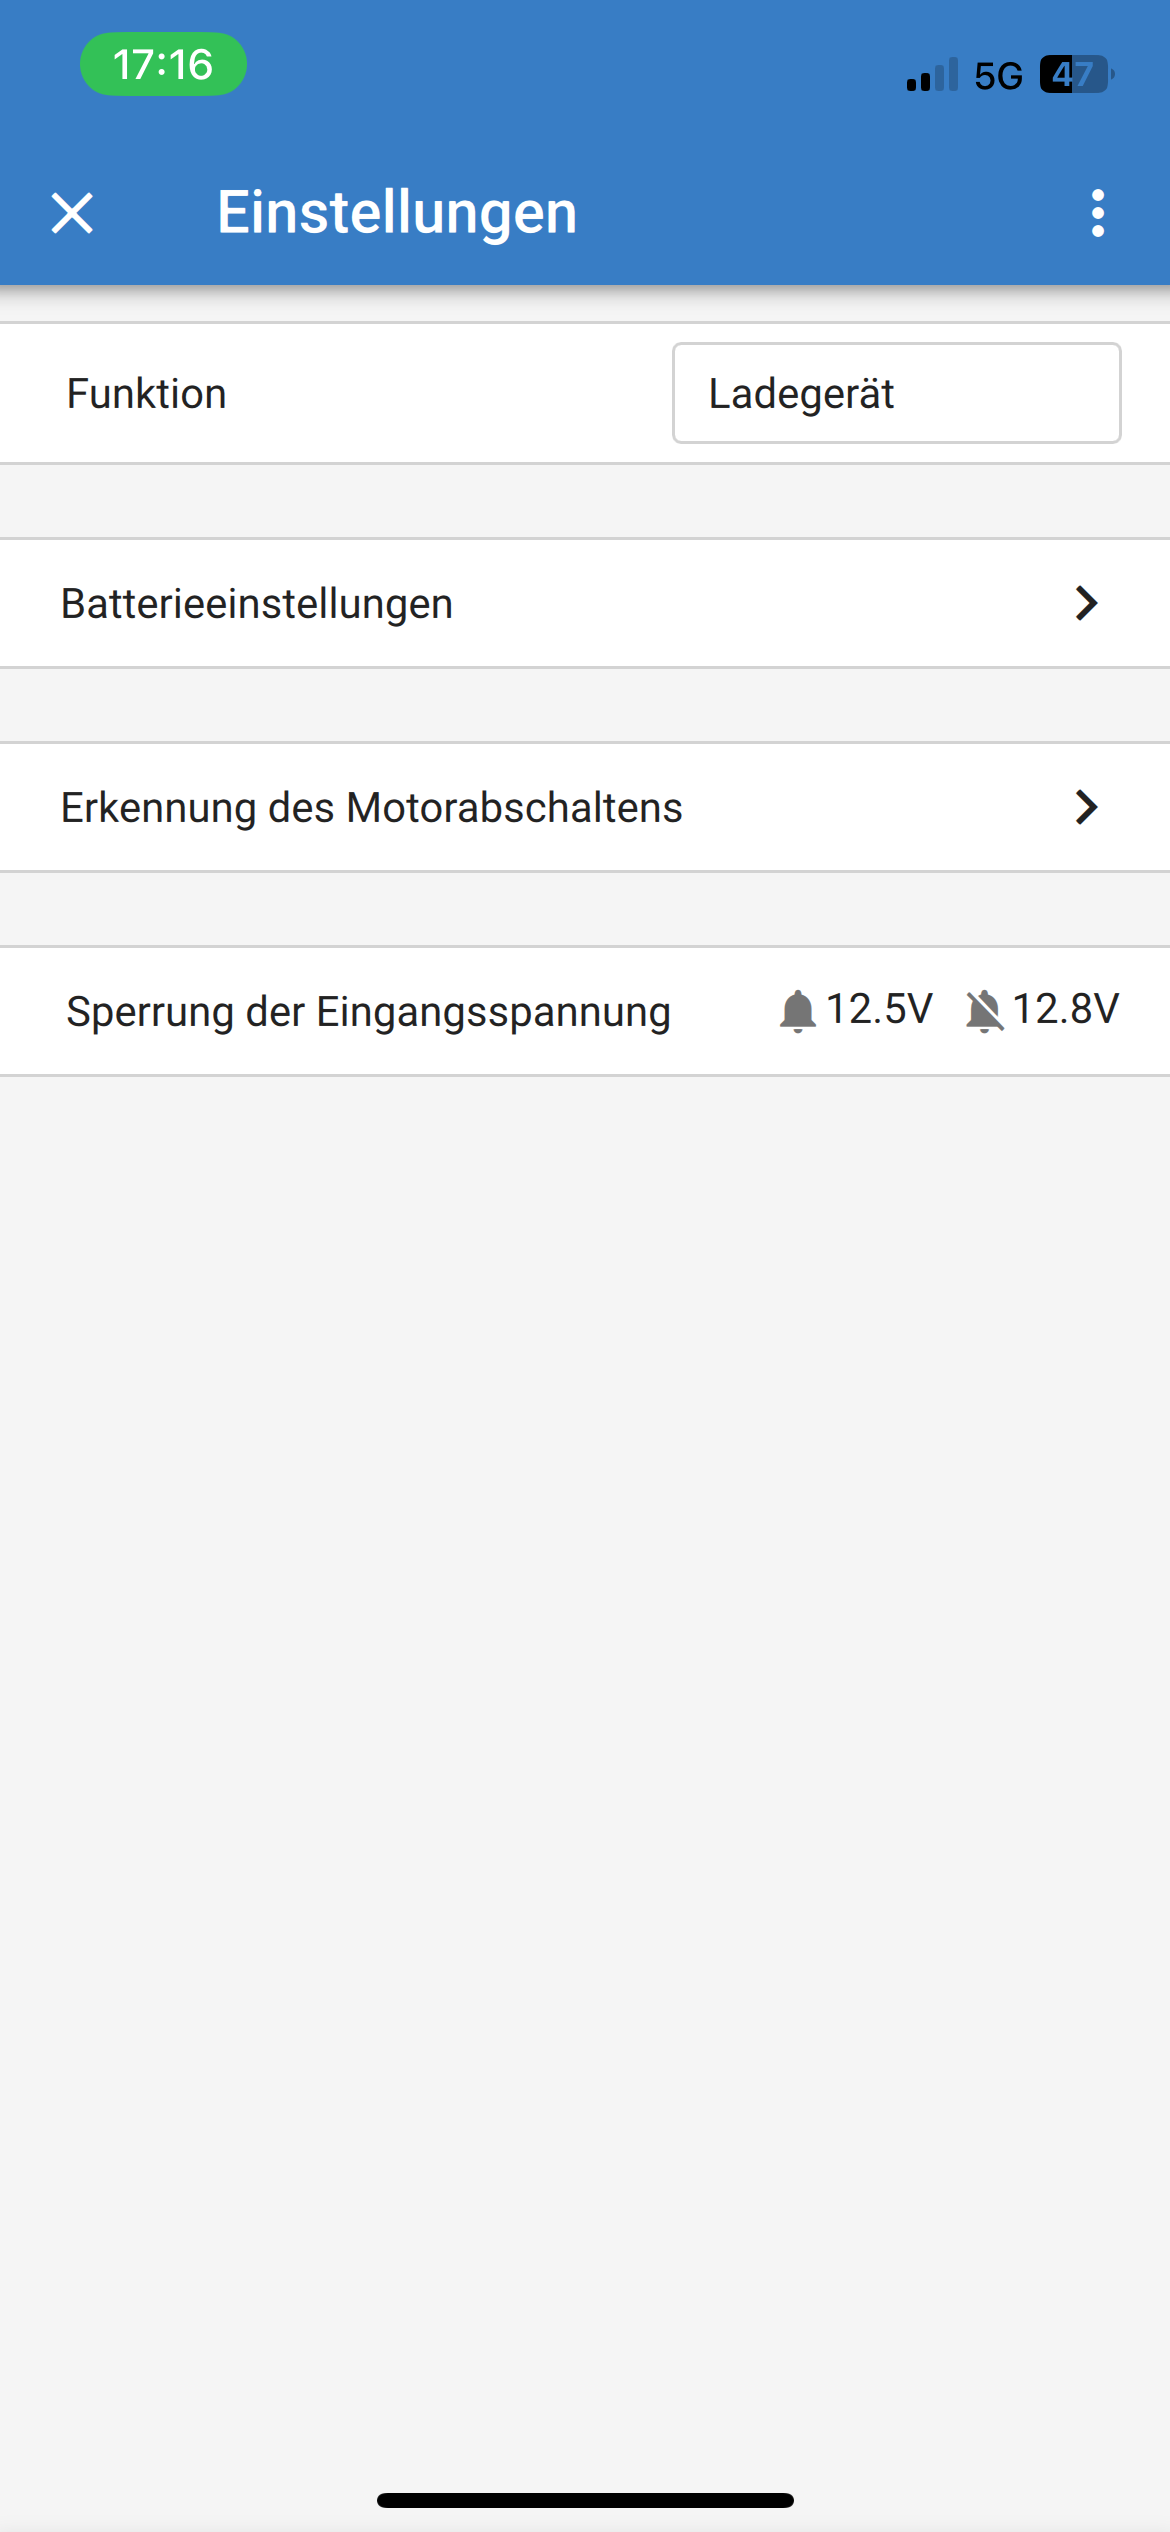Open the Funktion dropdown showing Ladegerät
The image size is (1170, 2532).
click(x=896, y=393)
